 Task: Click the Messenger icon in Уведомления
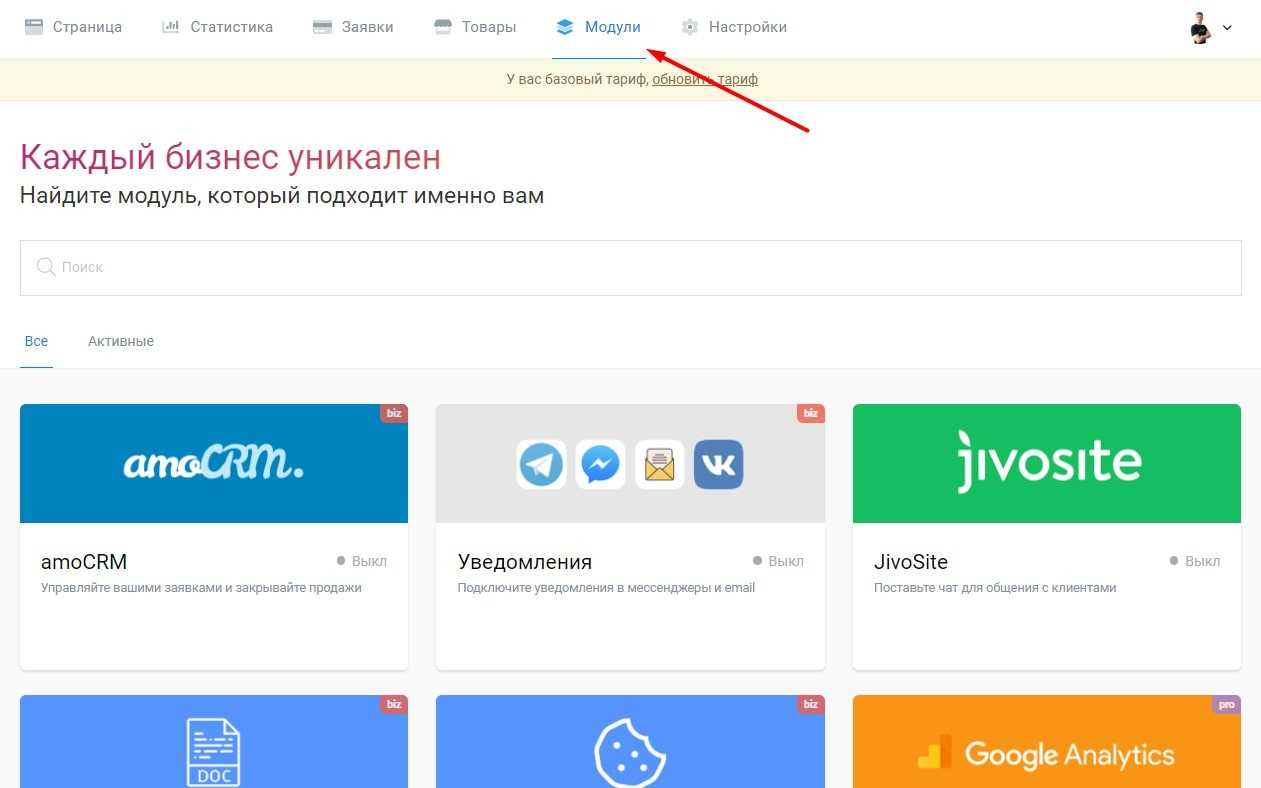point(600,465)
